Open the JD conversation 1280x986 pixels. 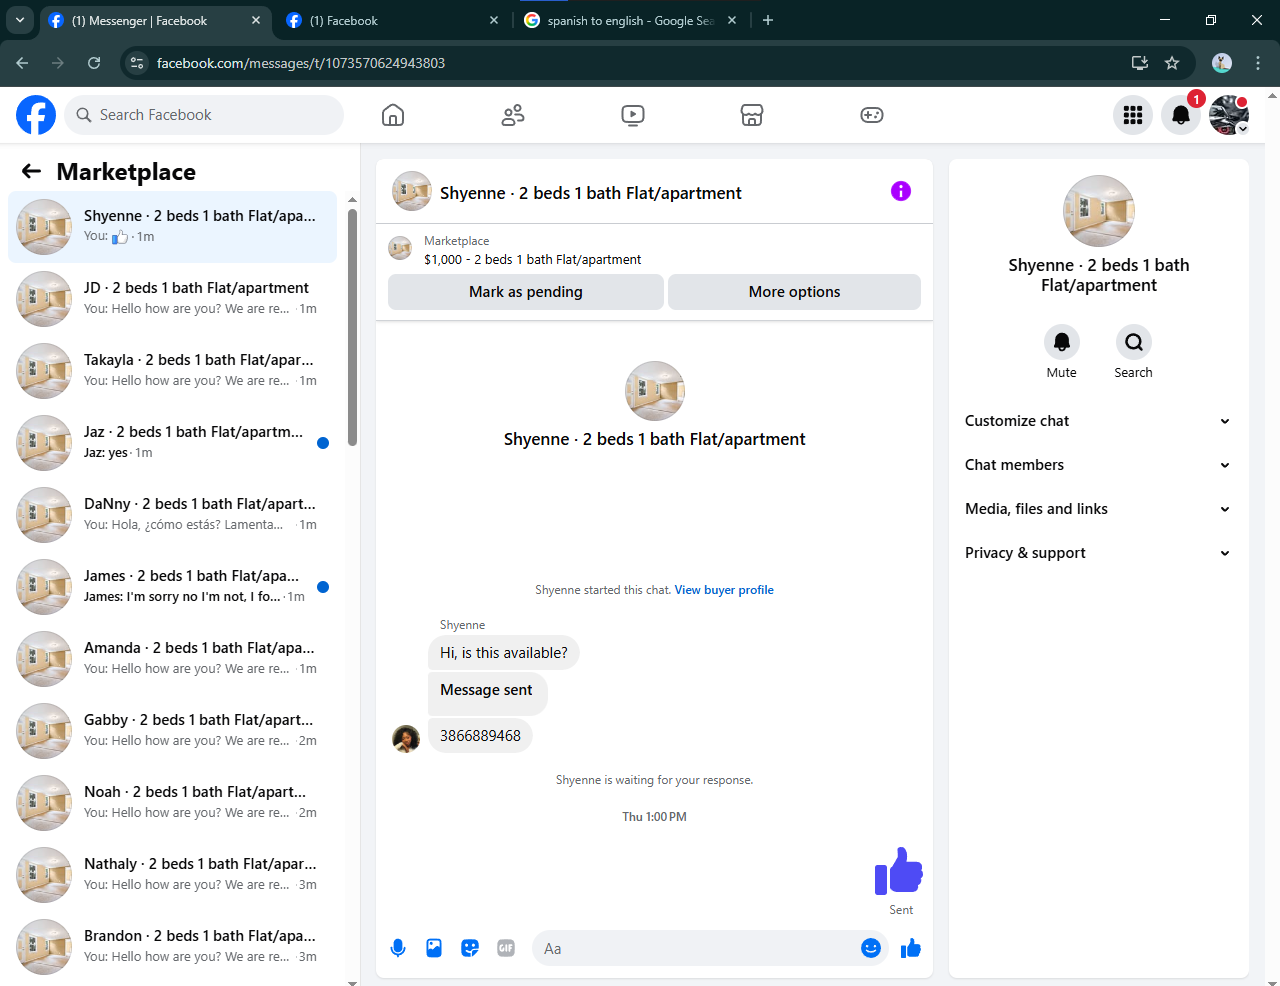(x=173, y=299)
